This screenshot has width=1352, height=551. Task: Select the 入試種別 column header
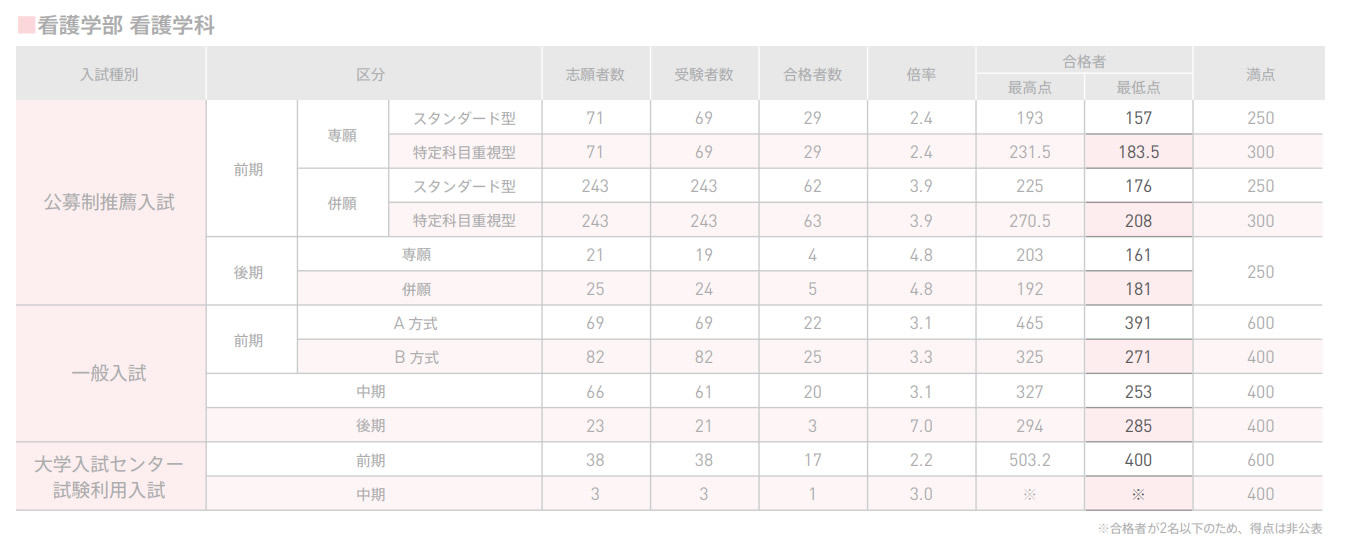[110, 74]
